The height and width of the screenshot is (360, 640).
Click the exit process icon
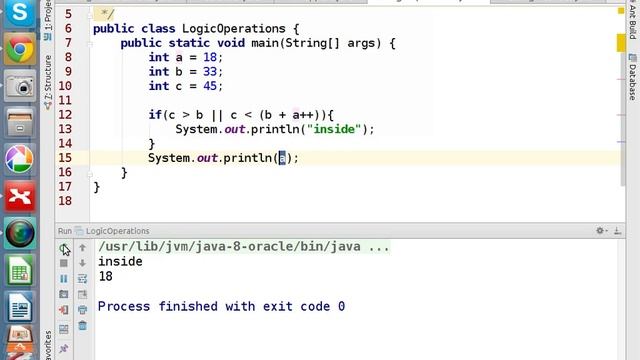pyautogui.click(x=64, y=310)
